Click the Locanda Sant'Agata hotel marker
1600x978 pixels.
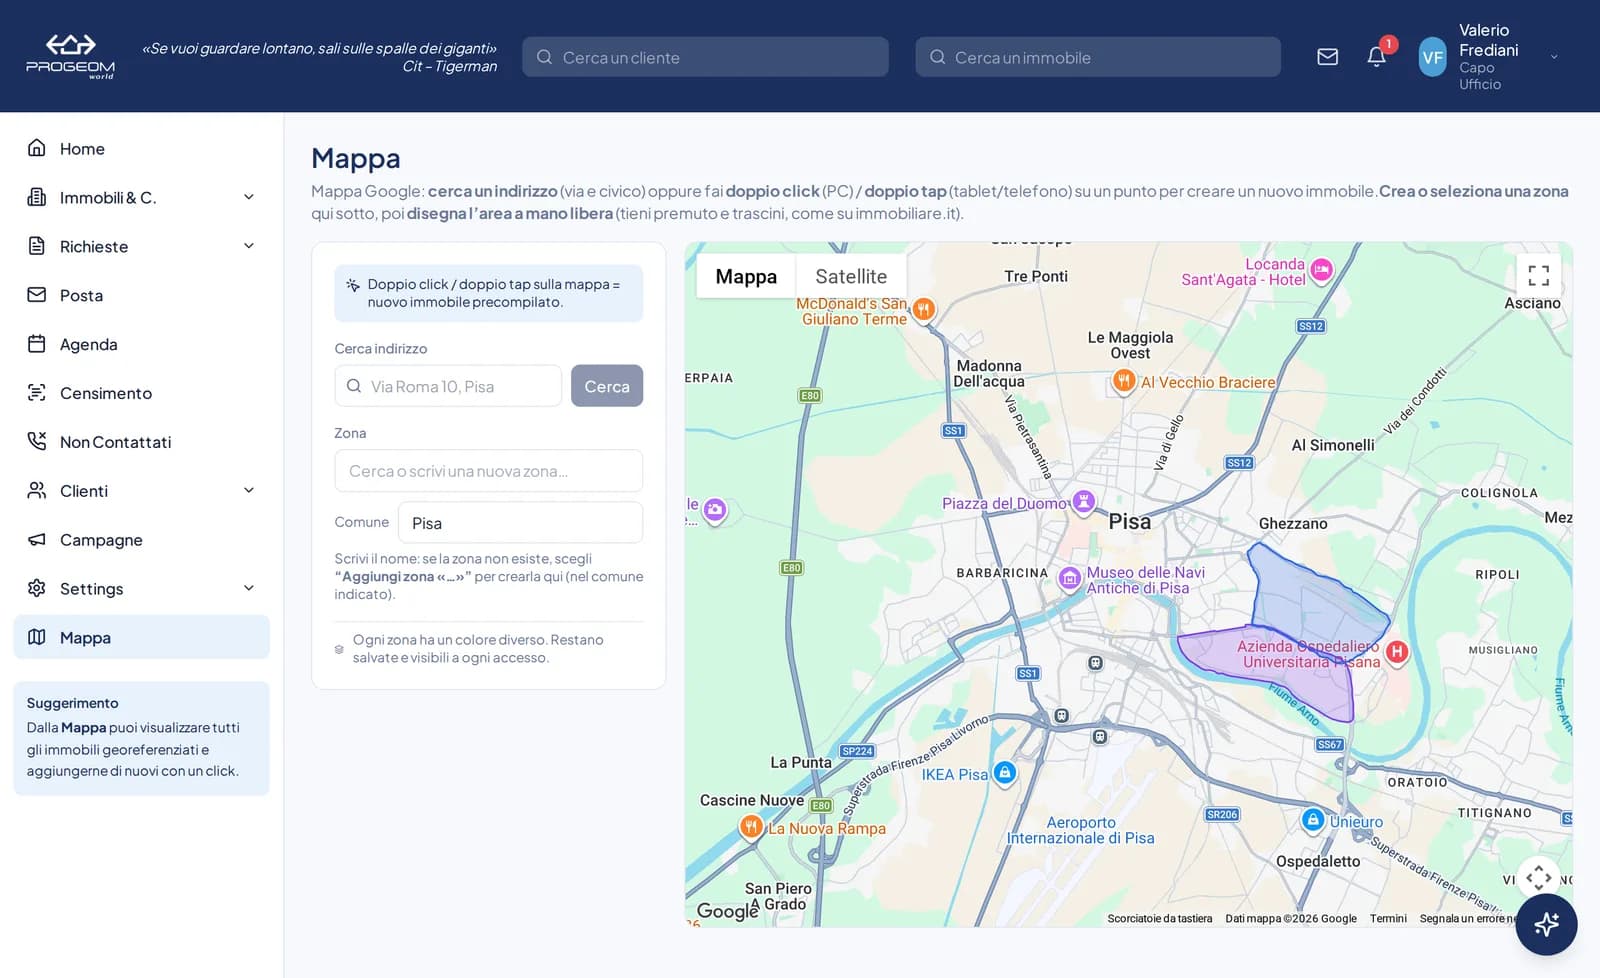click(x=1321, y=269)
